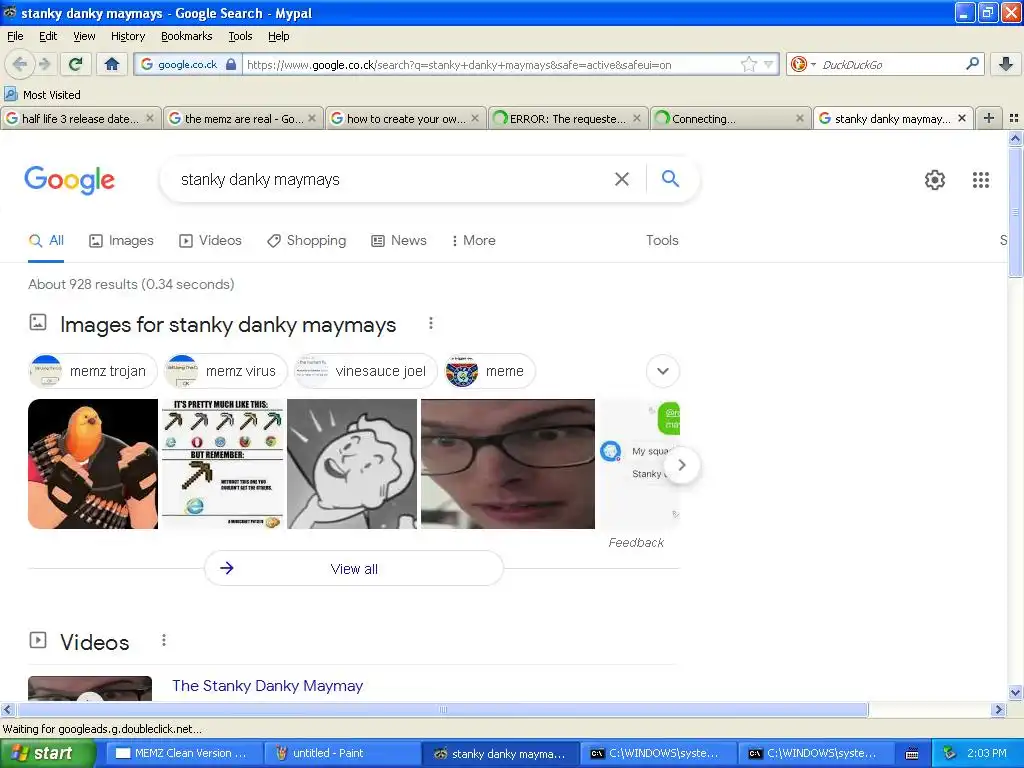Click the search bar magnifier icon
The image size is (1024, 768).
point(972,64)
